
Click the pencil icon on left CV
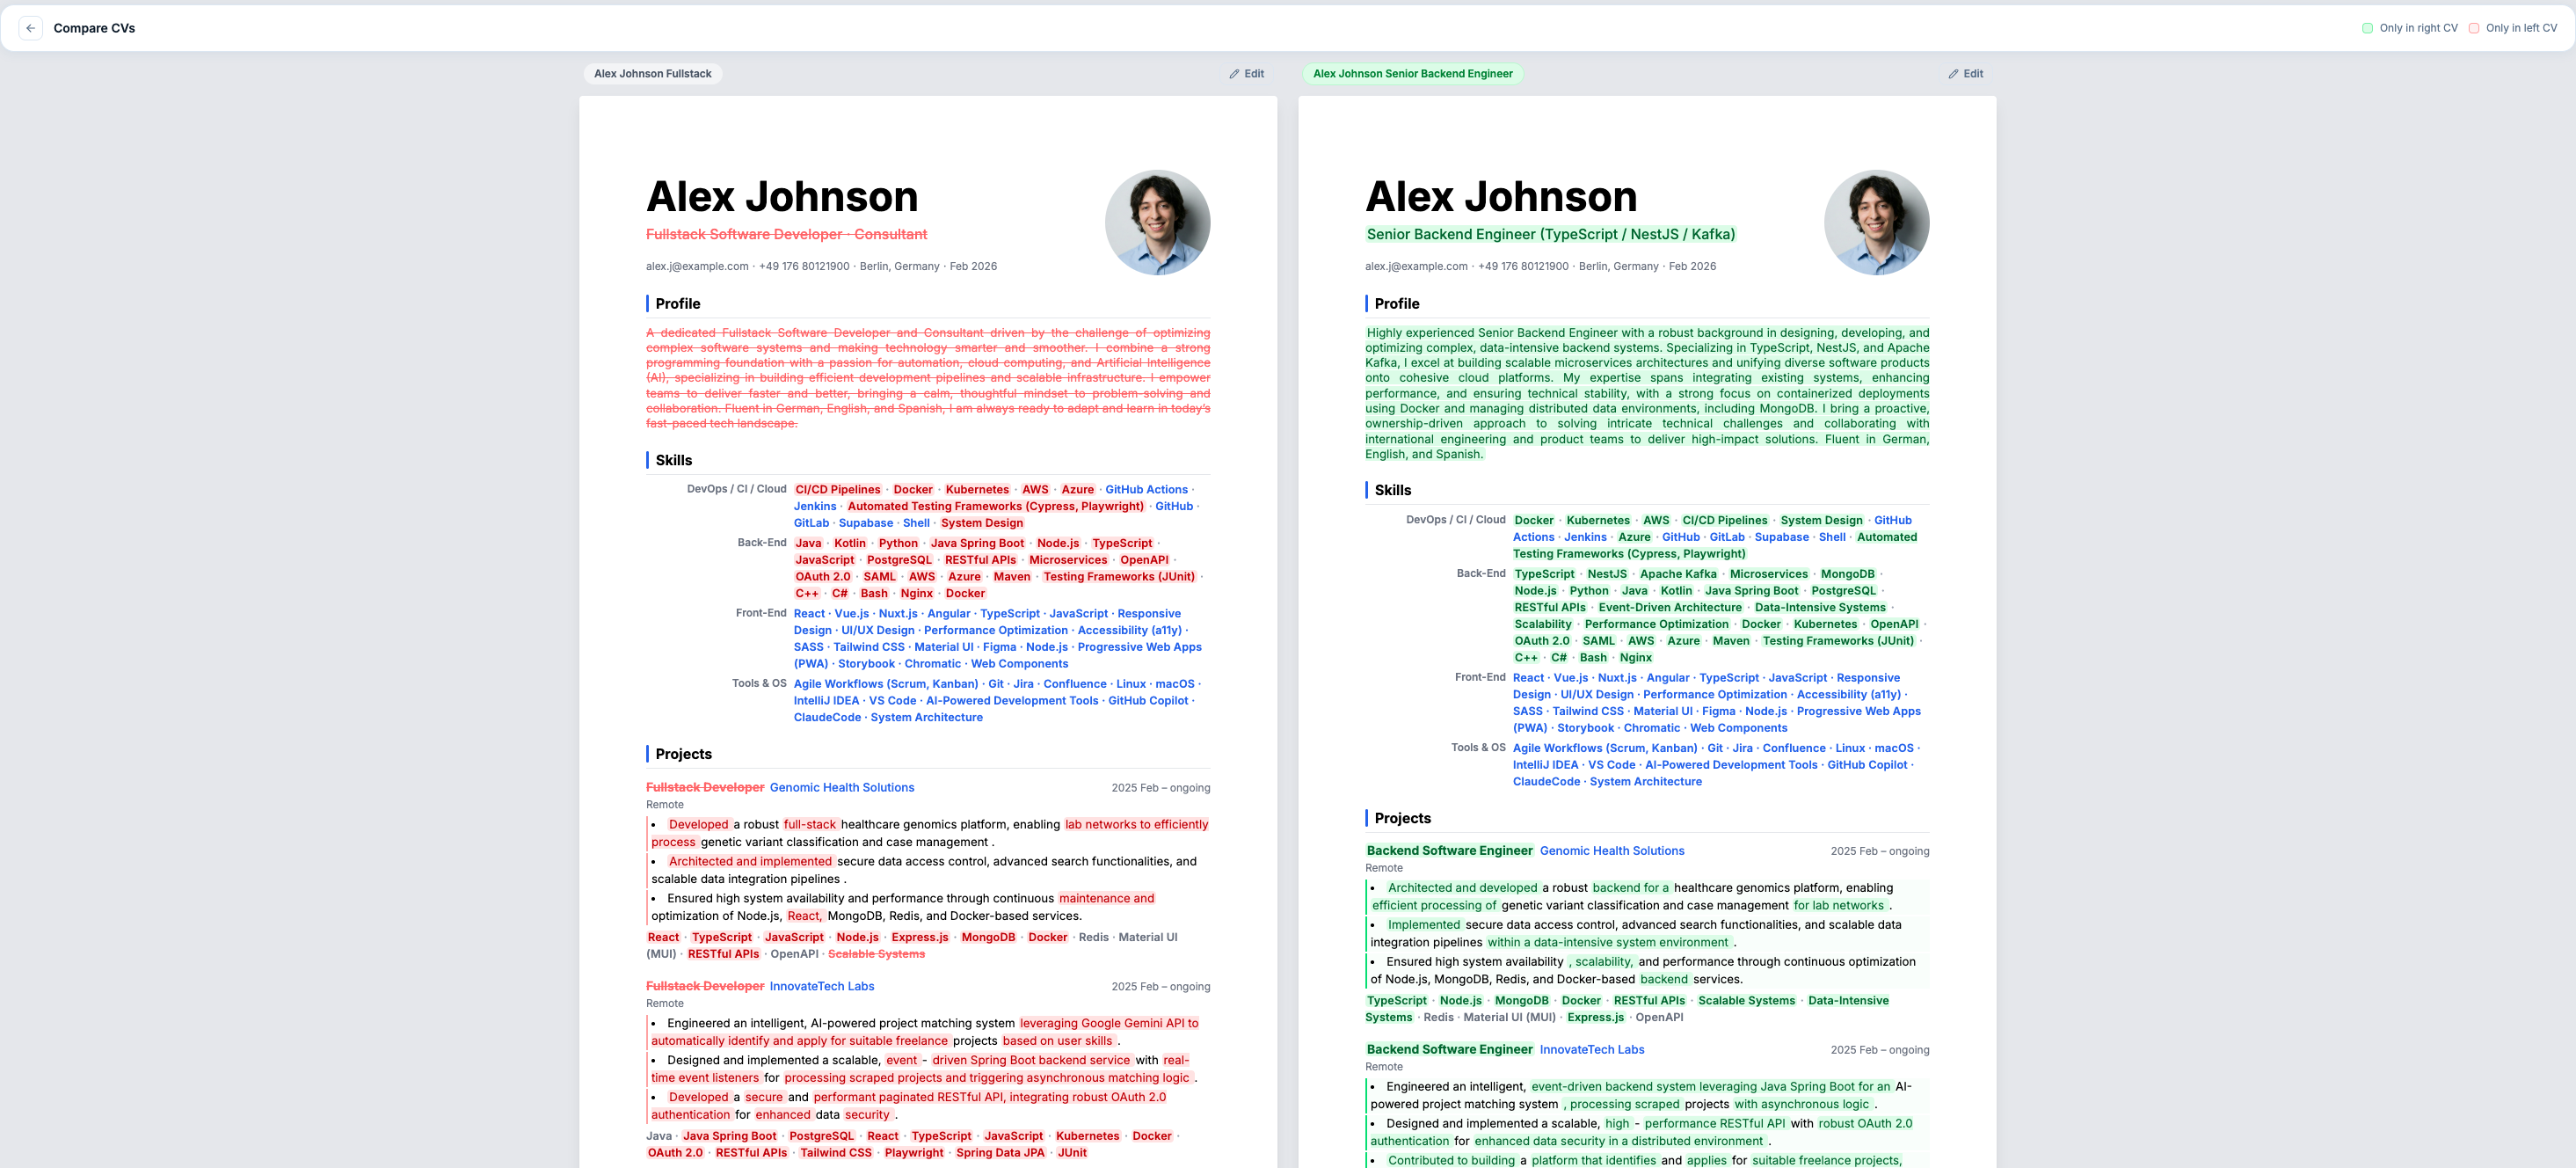pos(1234,74)
